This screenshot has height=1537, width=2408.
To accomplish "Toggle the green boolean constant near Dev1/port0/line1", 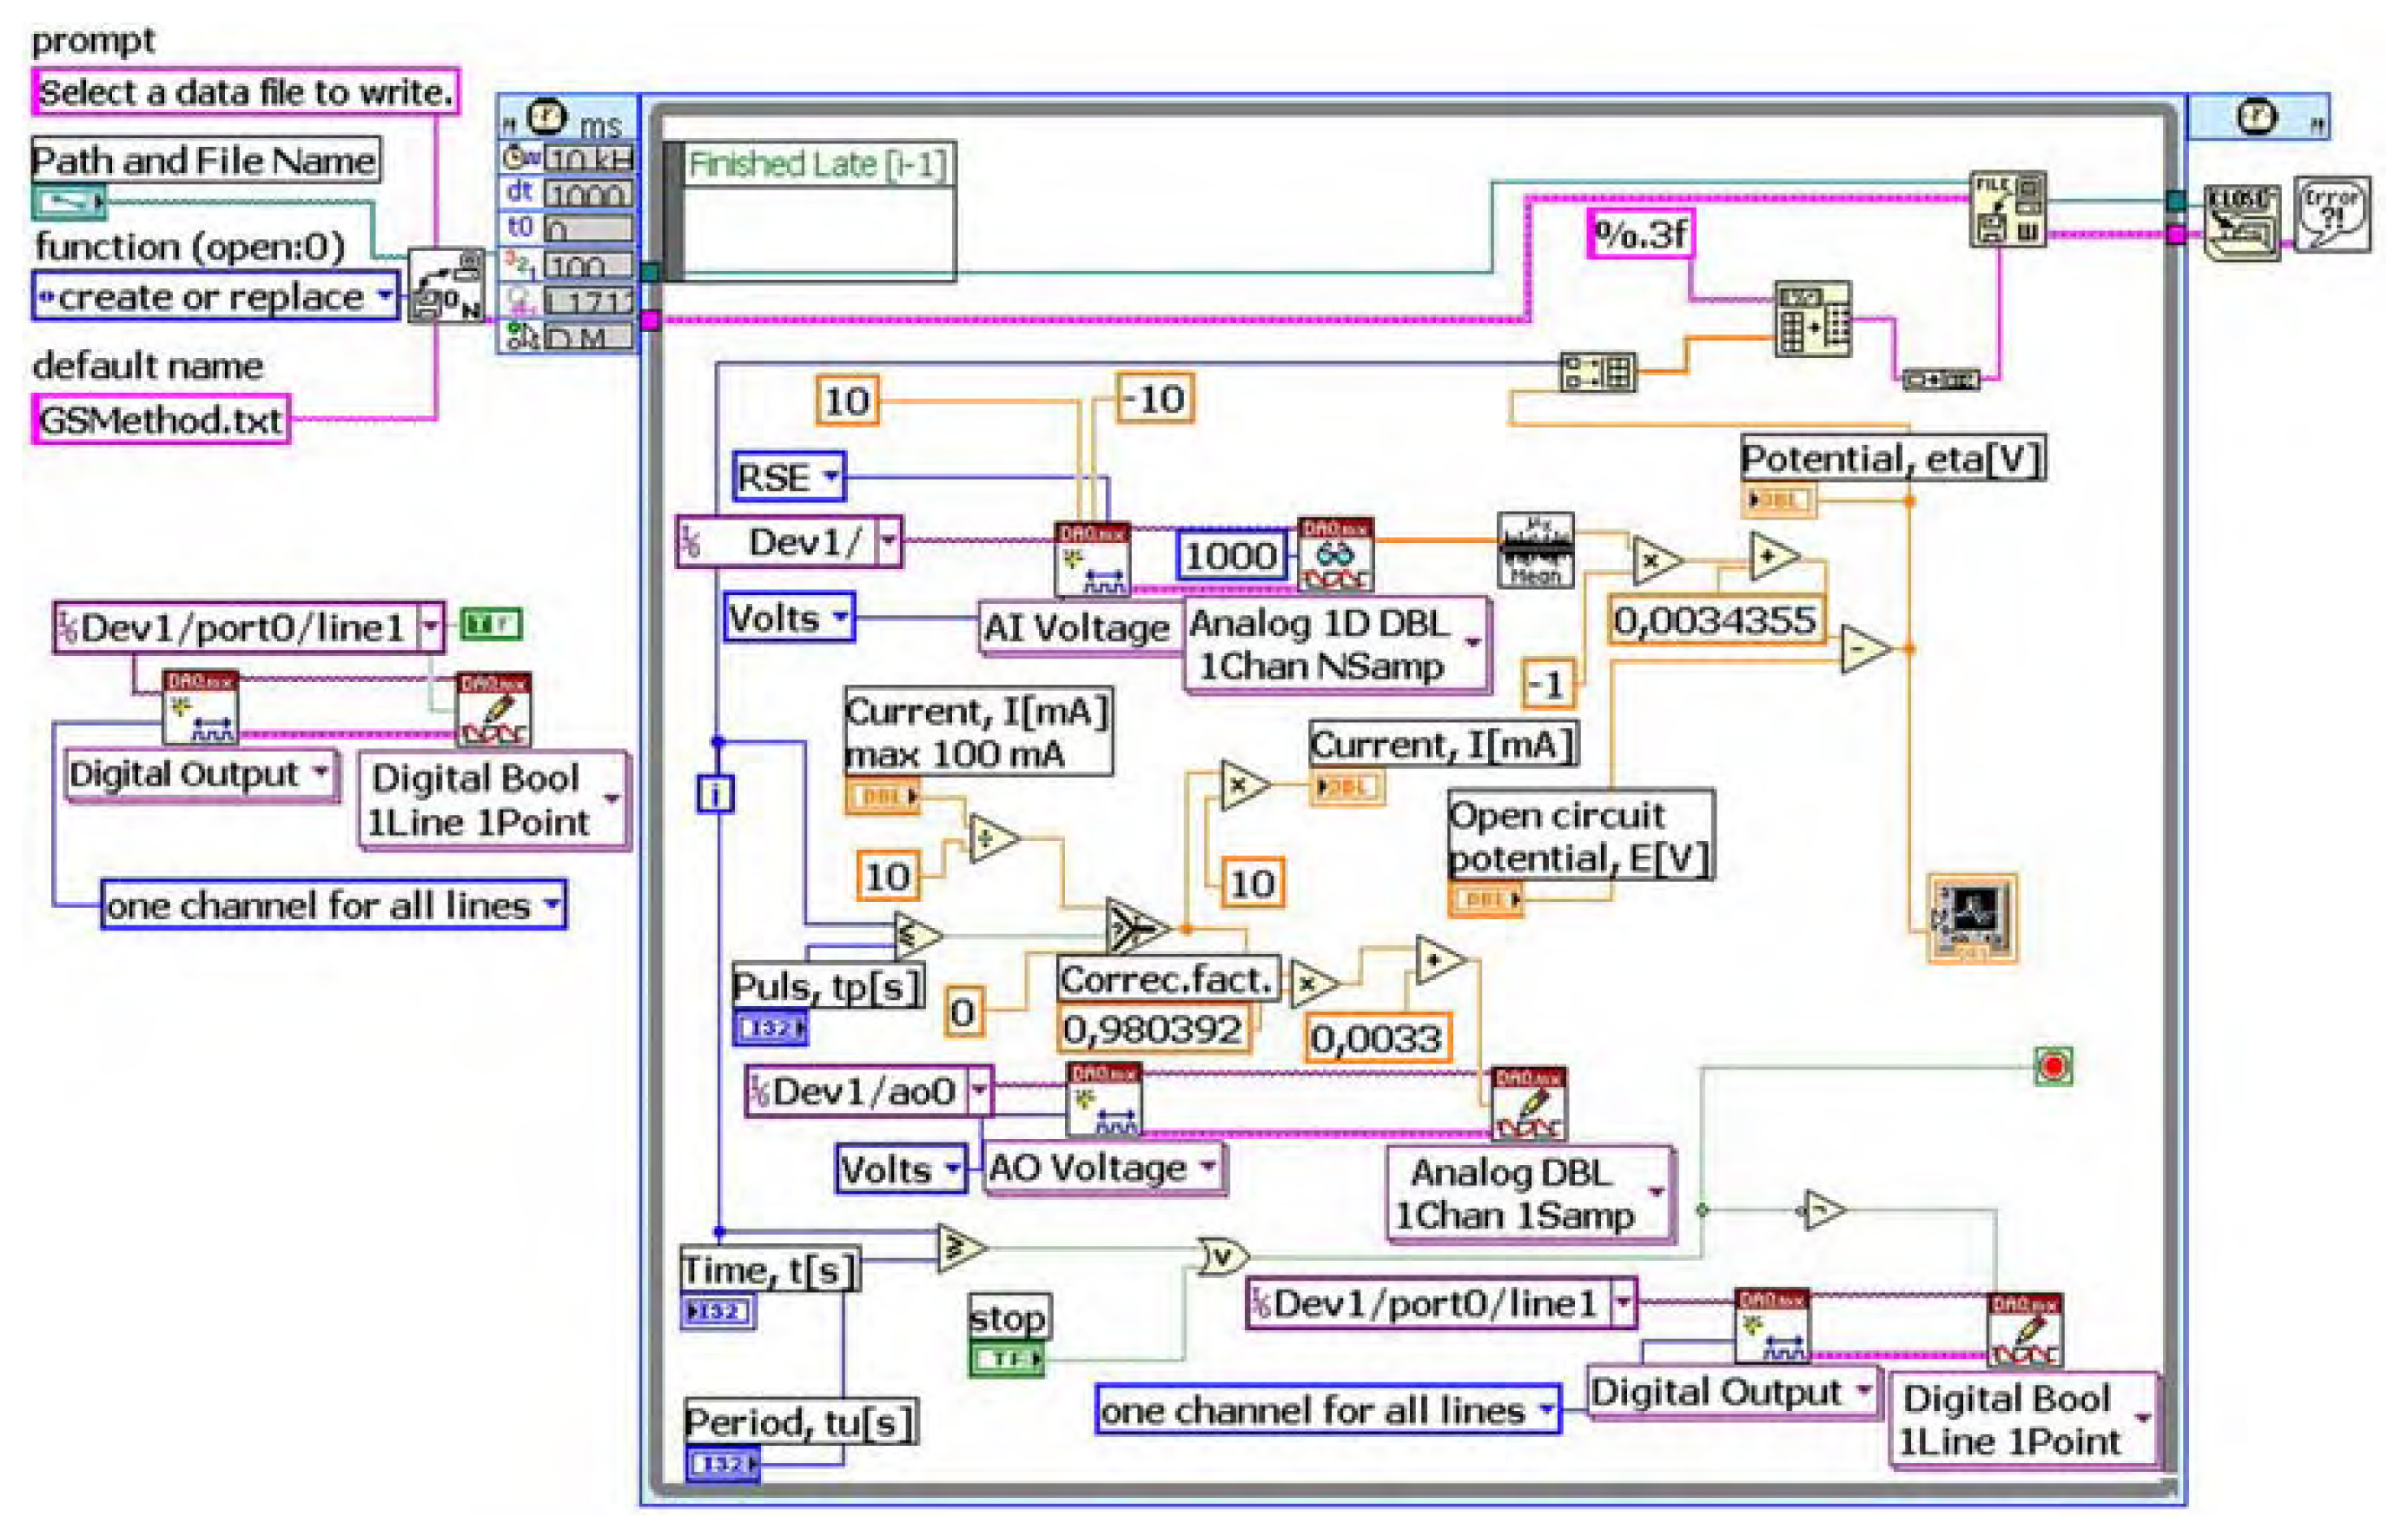I will tap(491, 625).
